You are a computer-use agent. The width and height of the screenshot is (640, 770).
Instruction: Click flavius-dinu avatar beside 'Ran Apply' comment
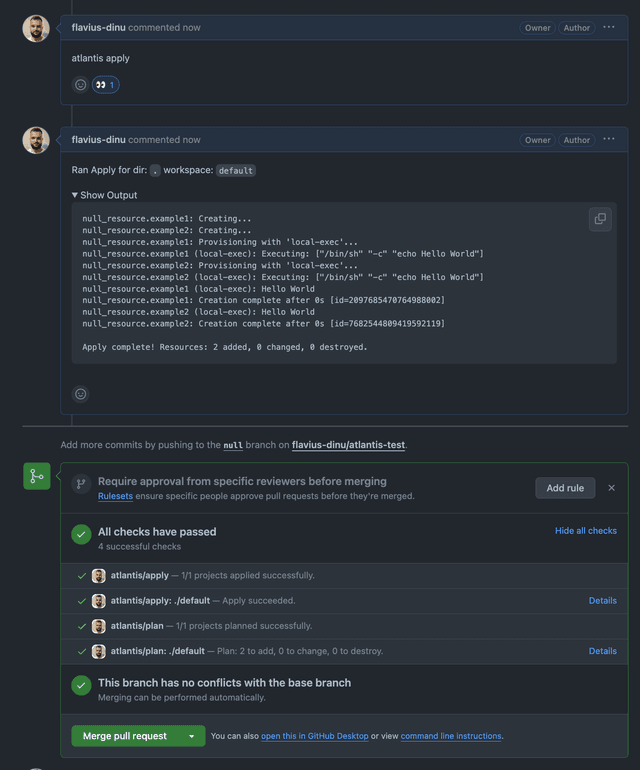[36, 140]
